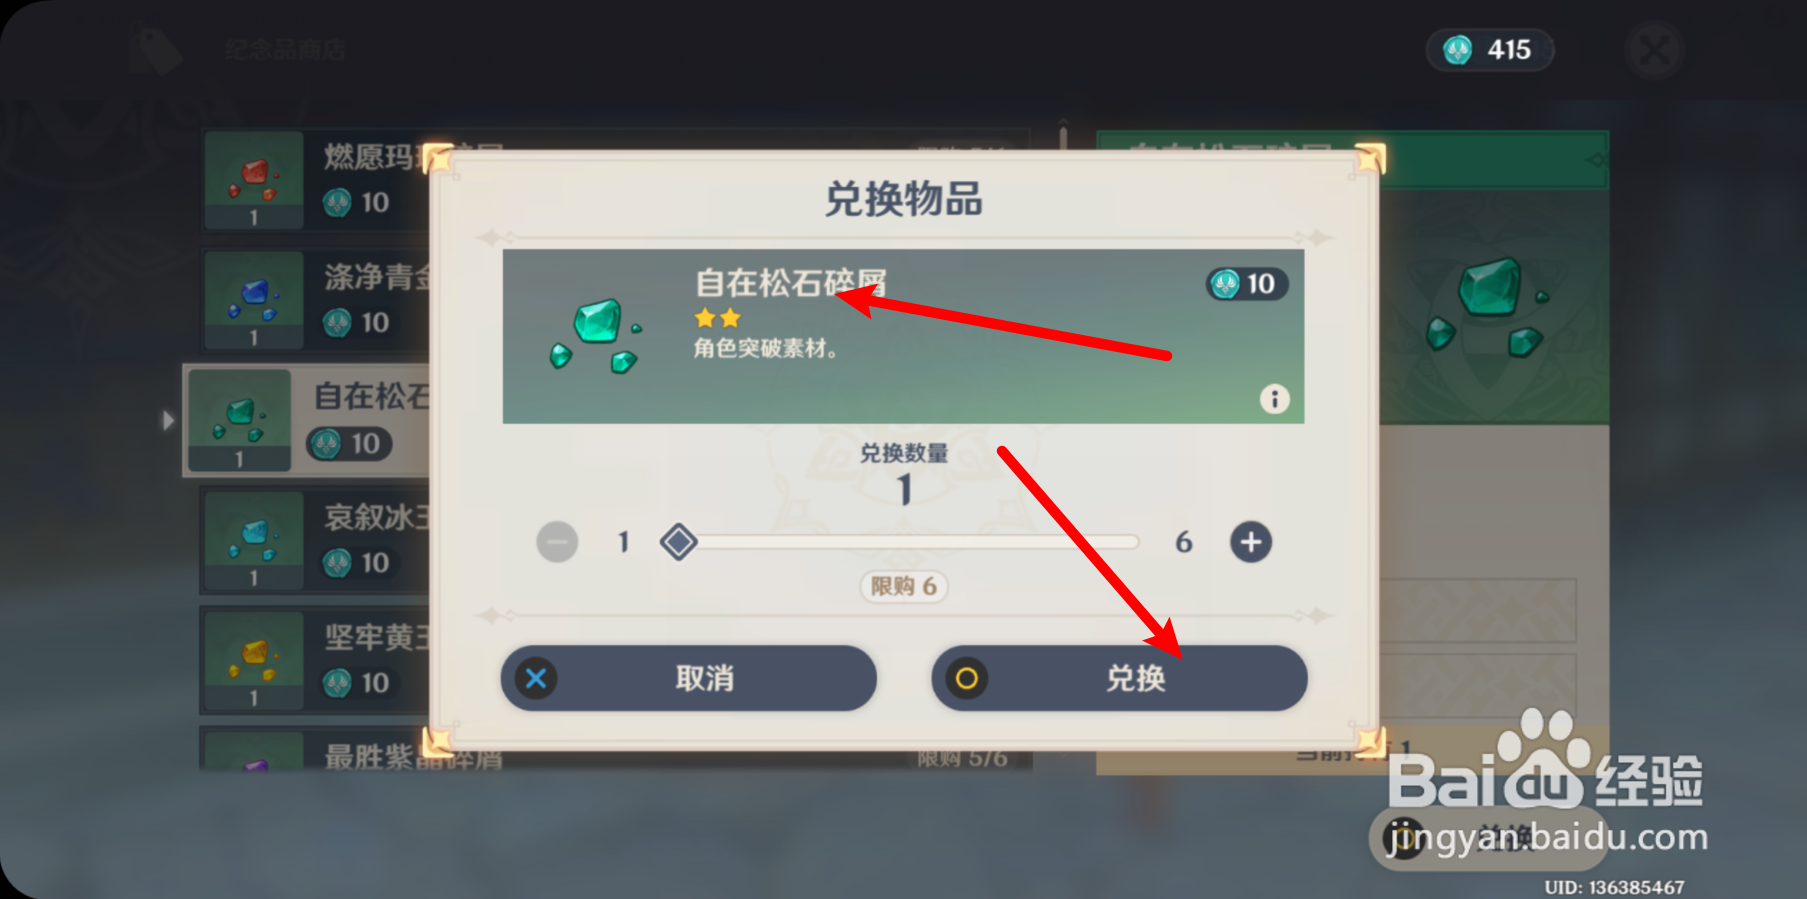Image resolution: width=1807 pixels, height=899 pixels.
Task: Decrease quantity with the minus button
Action: (557, 542)
